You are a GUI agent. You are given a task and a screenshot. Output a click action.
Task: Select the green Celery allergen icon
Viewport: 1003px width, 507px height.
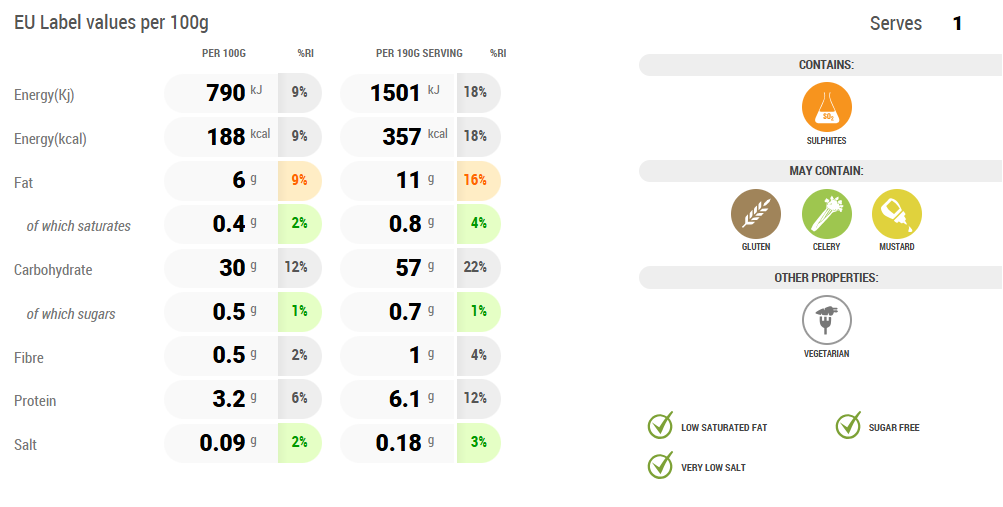(826, 213)
